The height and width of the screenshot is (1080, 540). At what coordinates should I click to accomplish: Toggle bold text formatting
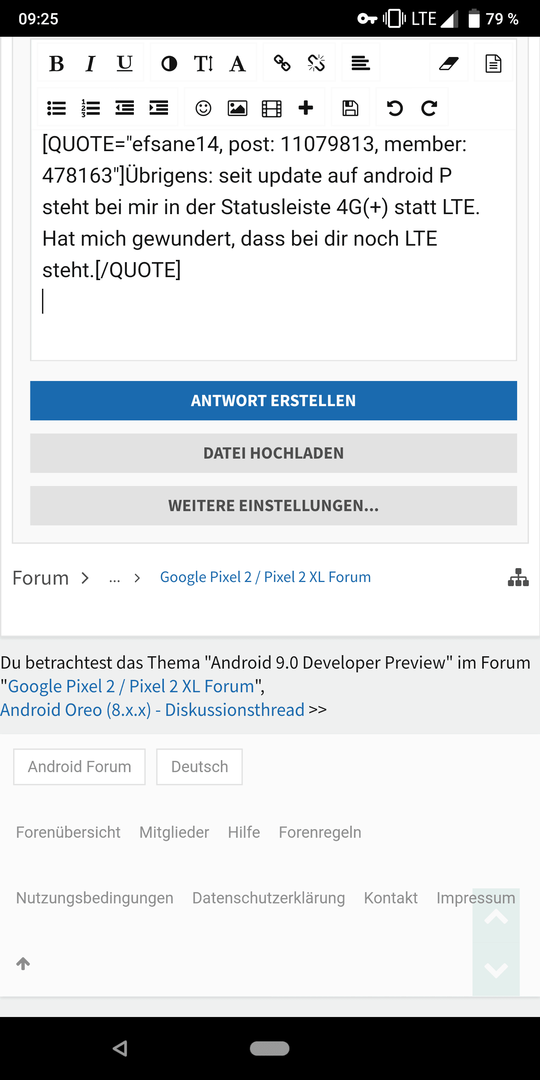coord(56,64)
